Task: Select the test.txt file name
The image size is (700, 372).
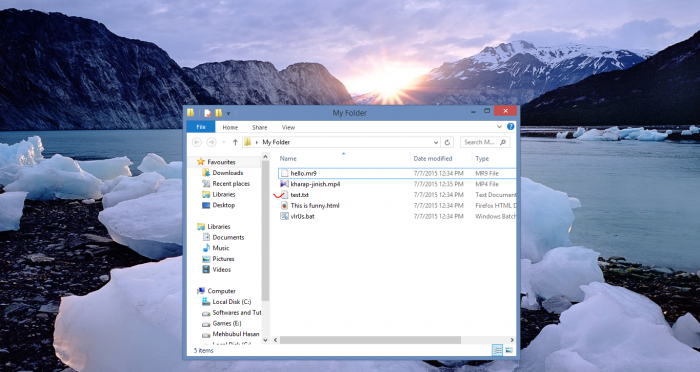Action: tap(300, 195)
